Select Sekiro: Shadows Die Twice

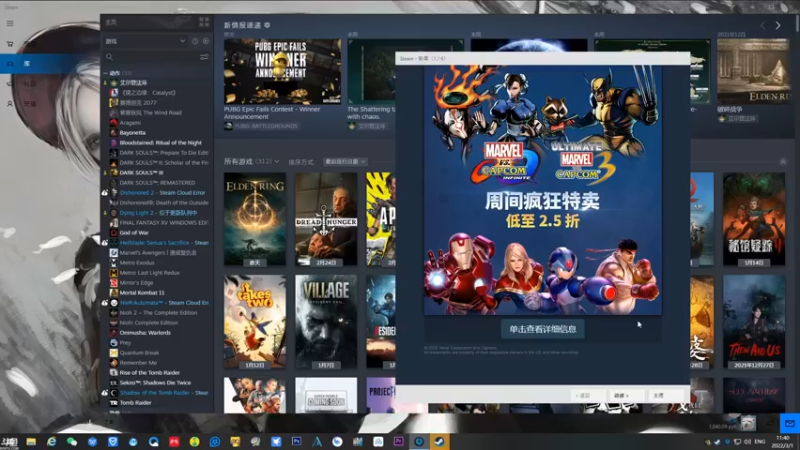155,383
